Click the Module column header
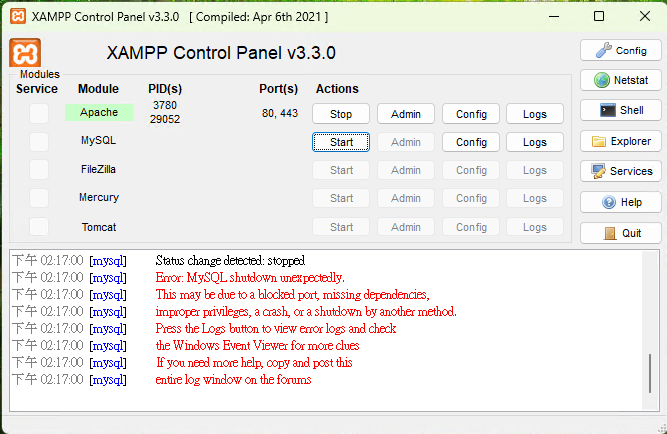The image size is (667, 434). 98,89
